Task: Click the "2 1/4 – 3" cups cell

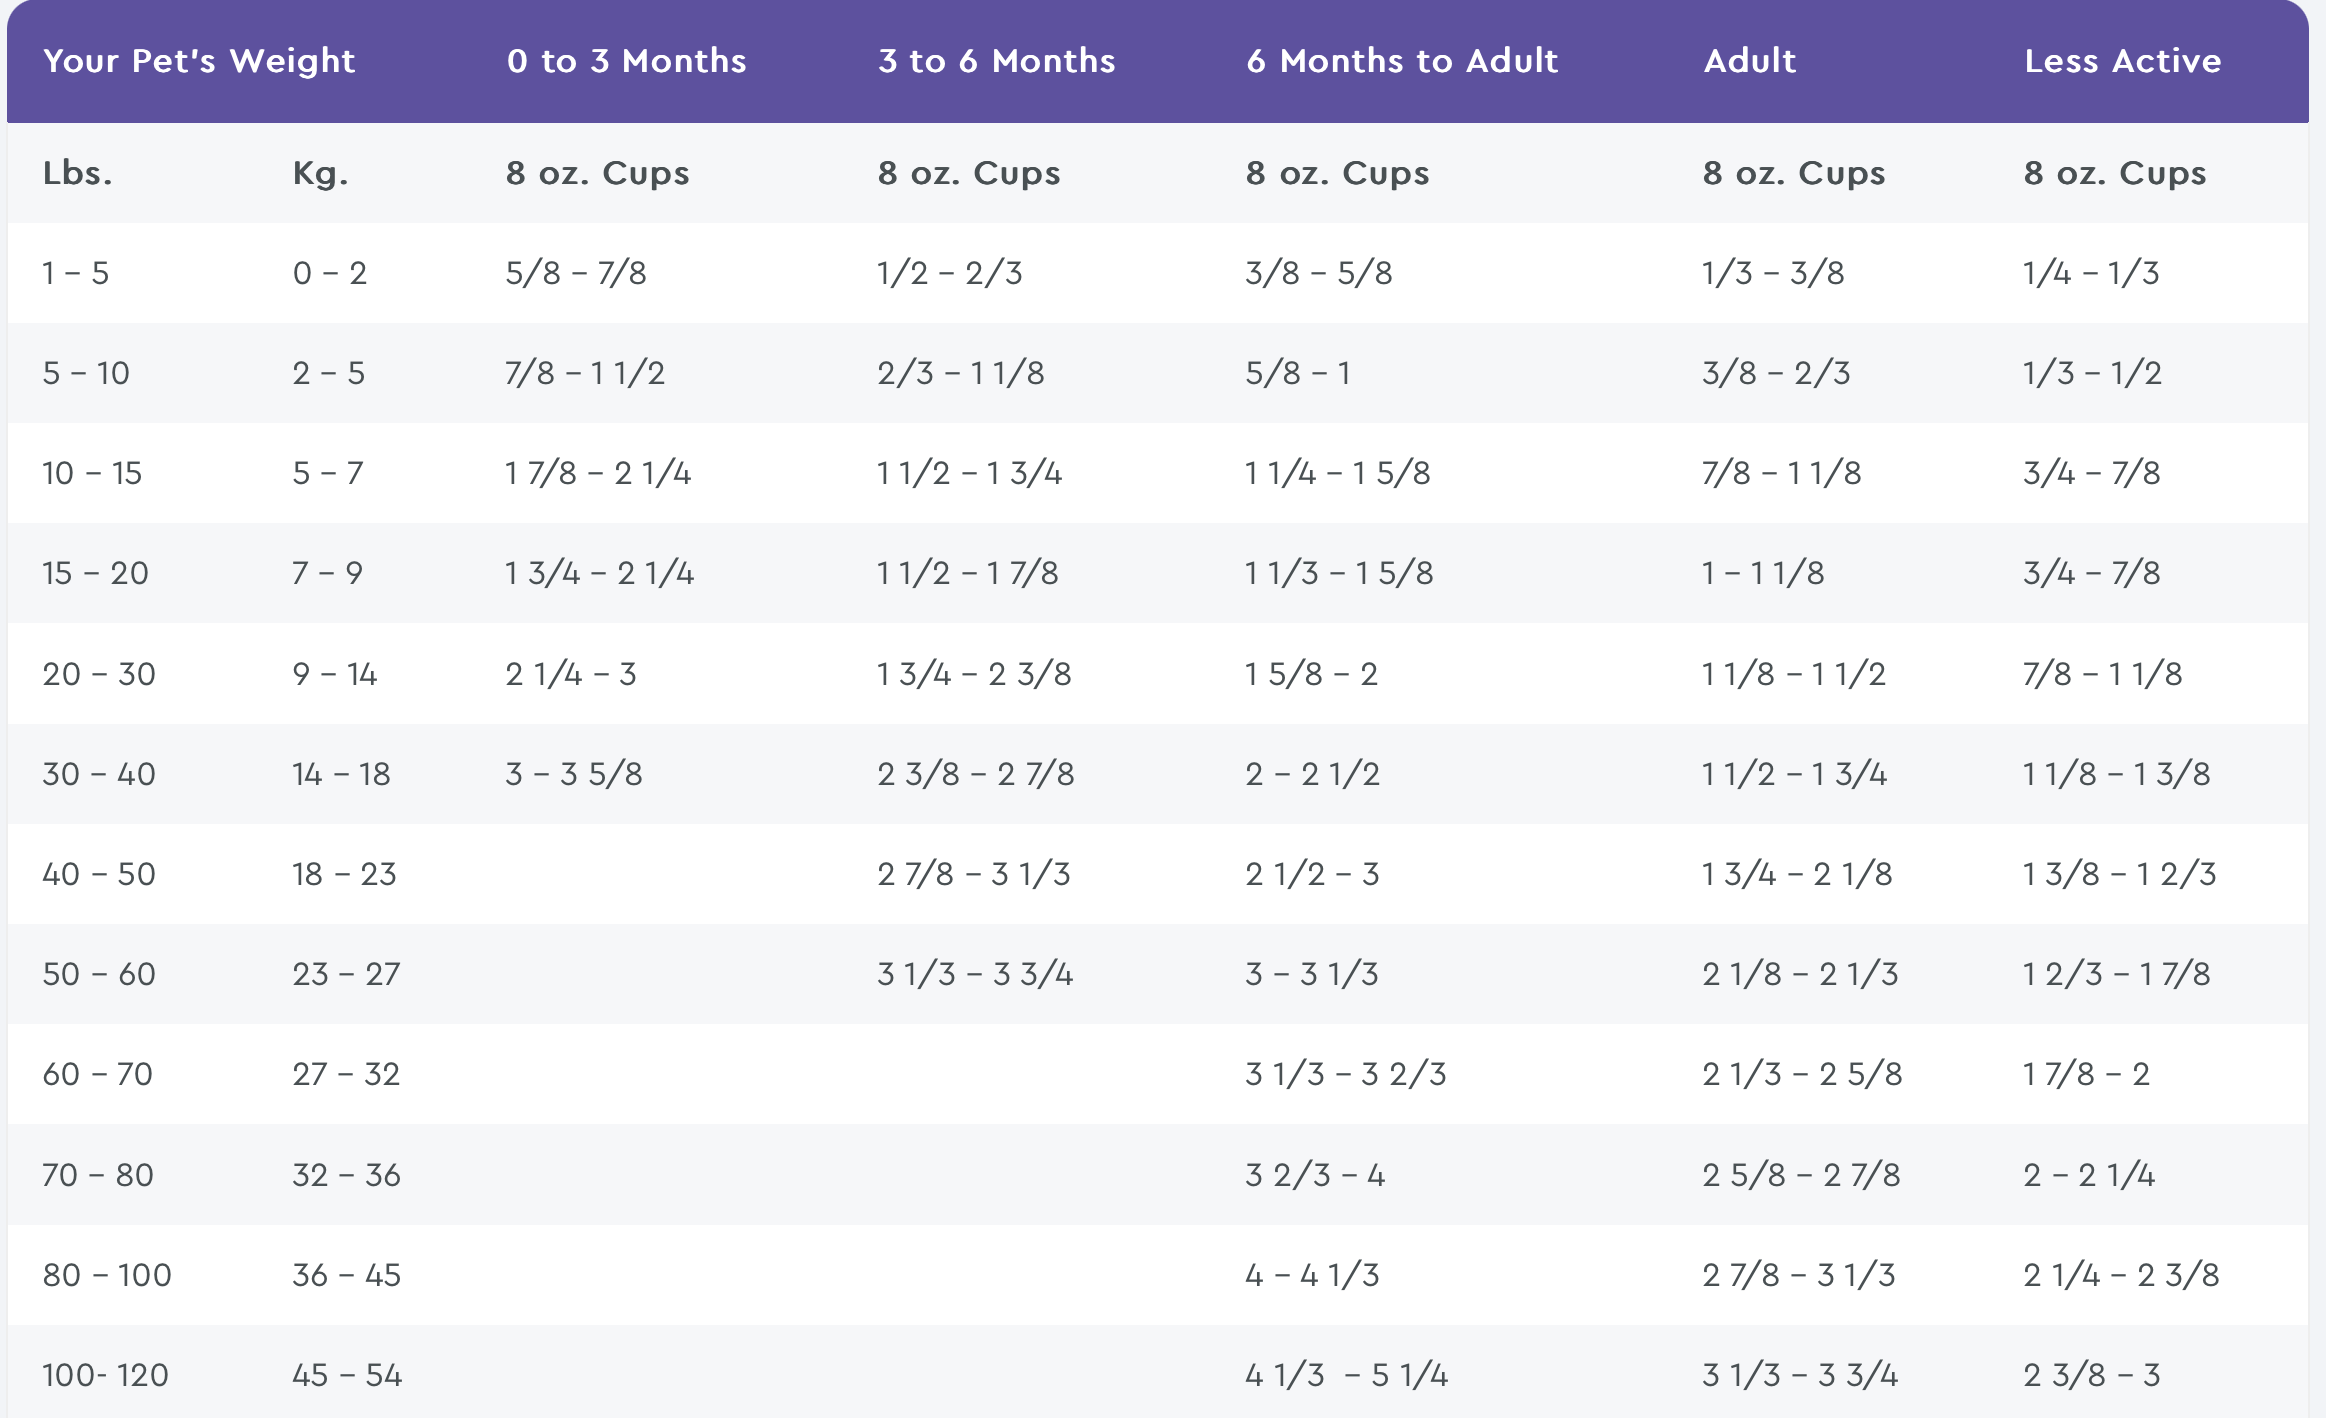Action: [x=571, y=674]
